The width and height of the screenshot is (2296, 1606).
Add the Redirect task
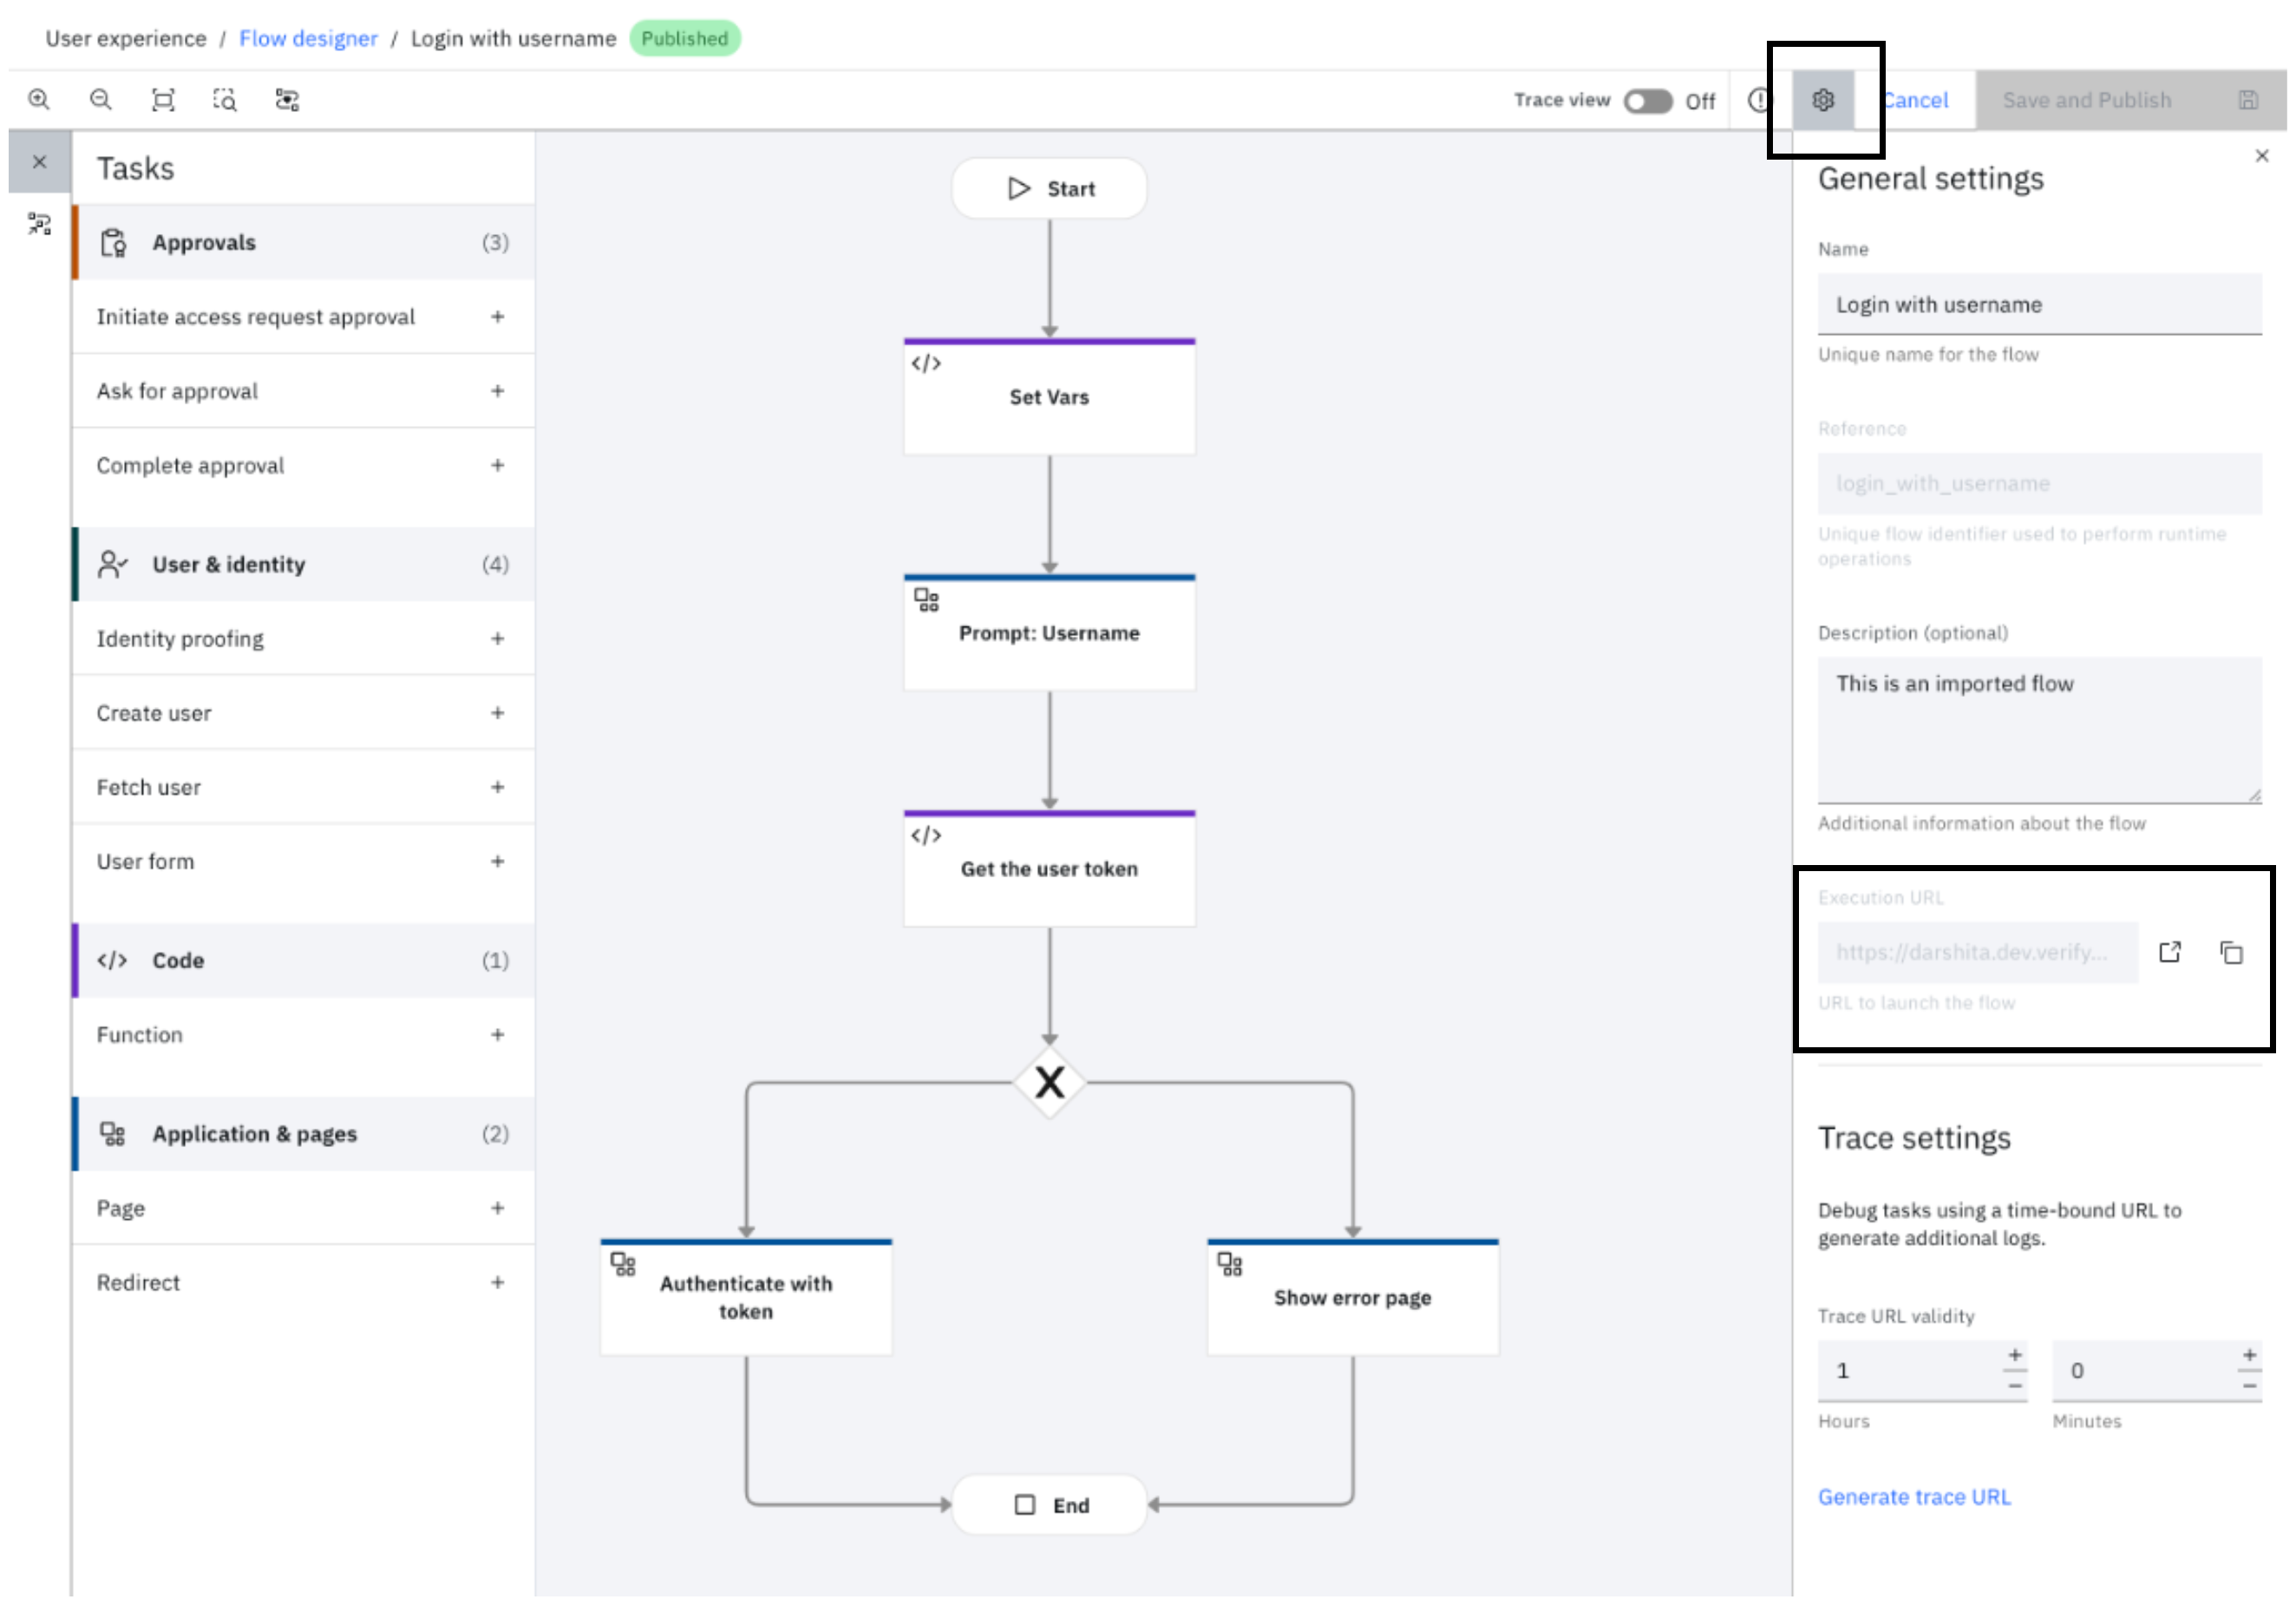[x=498, y=1283]
